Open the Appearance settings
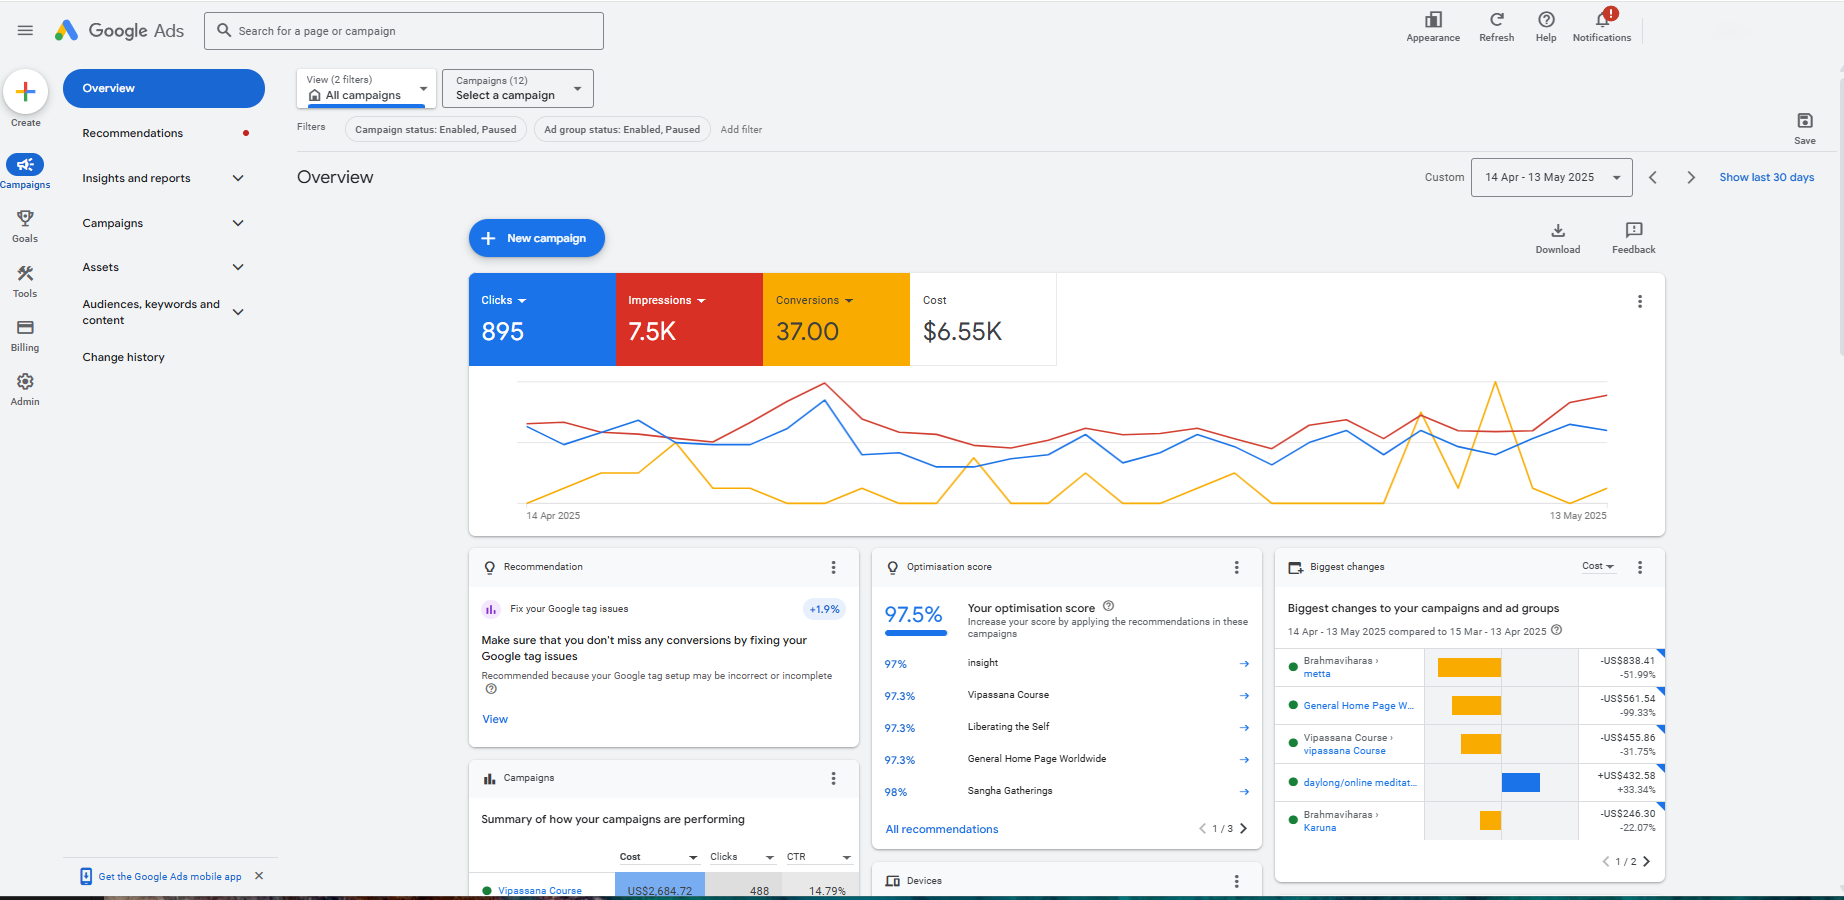The image size is (1844, 900). click(1433, 27)
